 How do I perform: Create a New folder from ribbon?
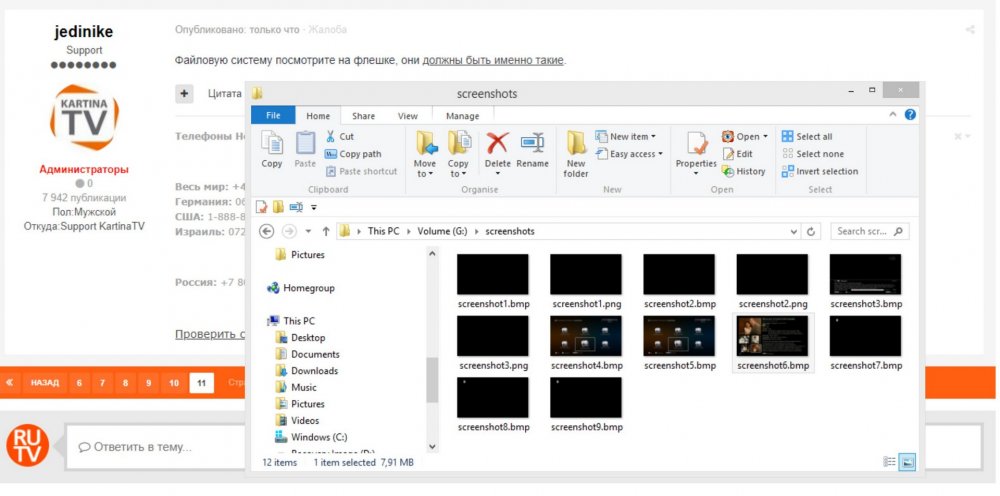(576, 152)
